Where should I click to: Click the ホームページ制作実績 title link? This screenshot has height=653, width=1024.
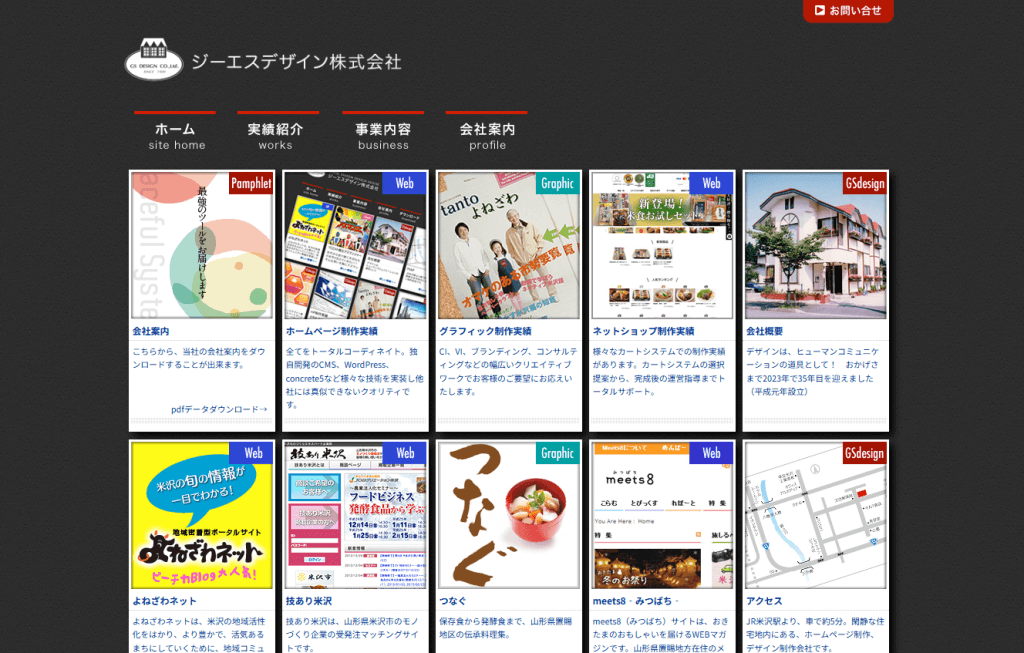pos(332,331)
